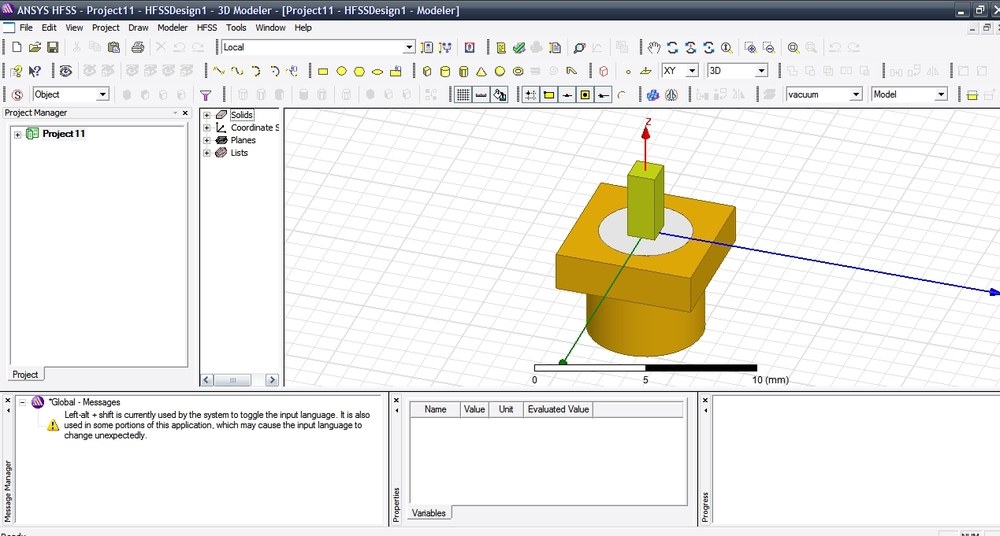Close the Project Manager panel
The height and width of the screenshot is (536, 1000).
click(185, 113)
